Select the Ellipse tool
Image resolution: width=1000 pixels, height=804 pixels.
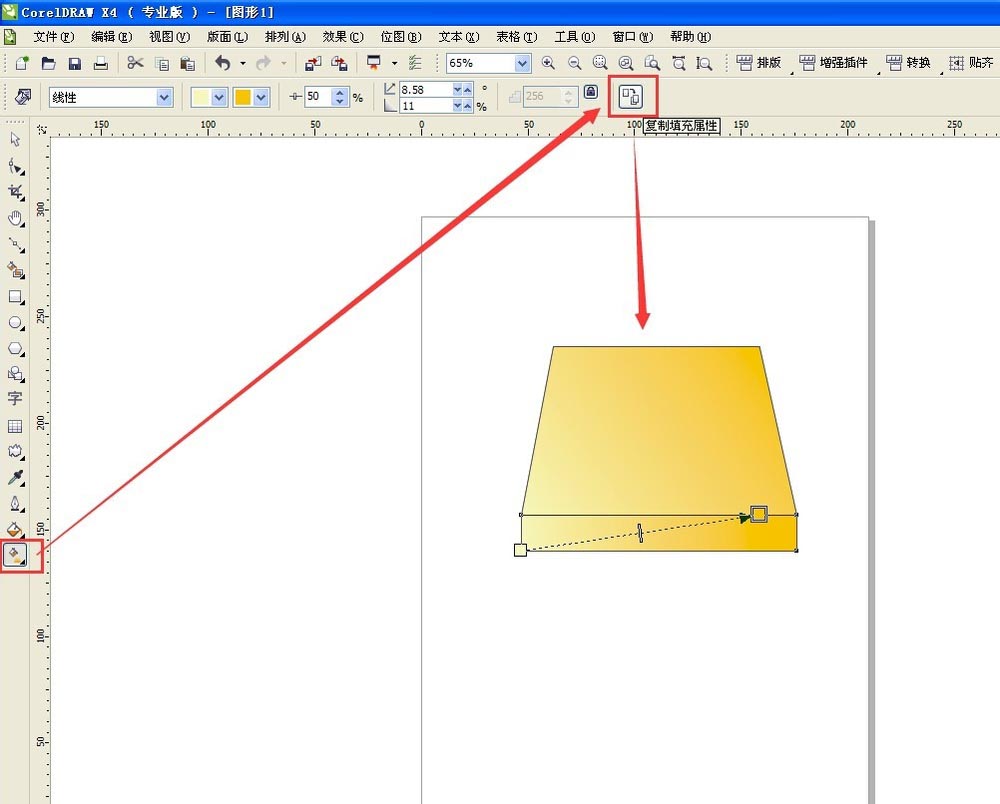tap(15, 323)
